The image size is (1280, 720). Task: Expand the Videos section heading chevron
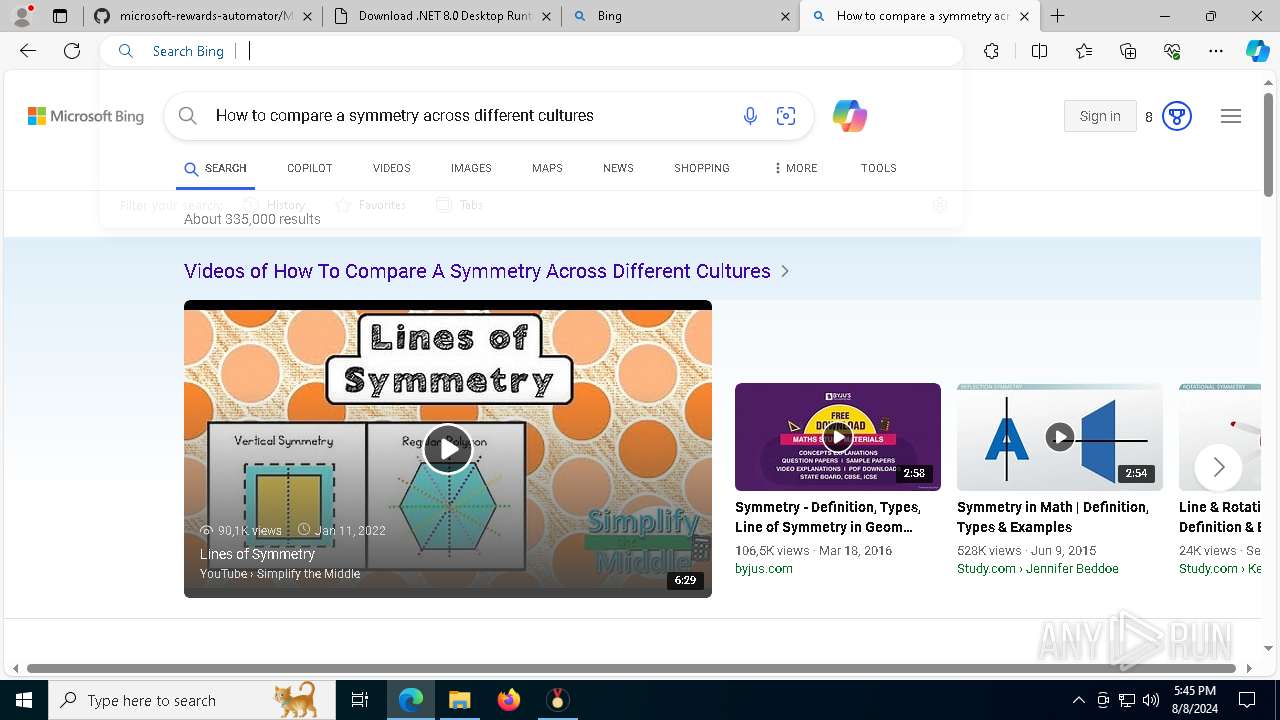click(785, 271)
